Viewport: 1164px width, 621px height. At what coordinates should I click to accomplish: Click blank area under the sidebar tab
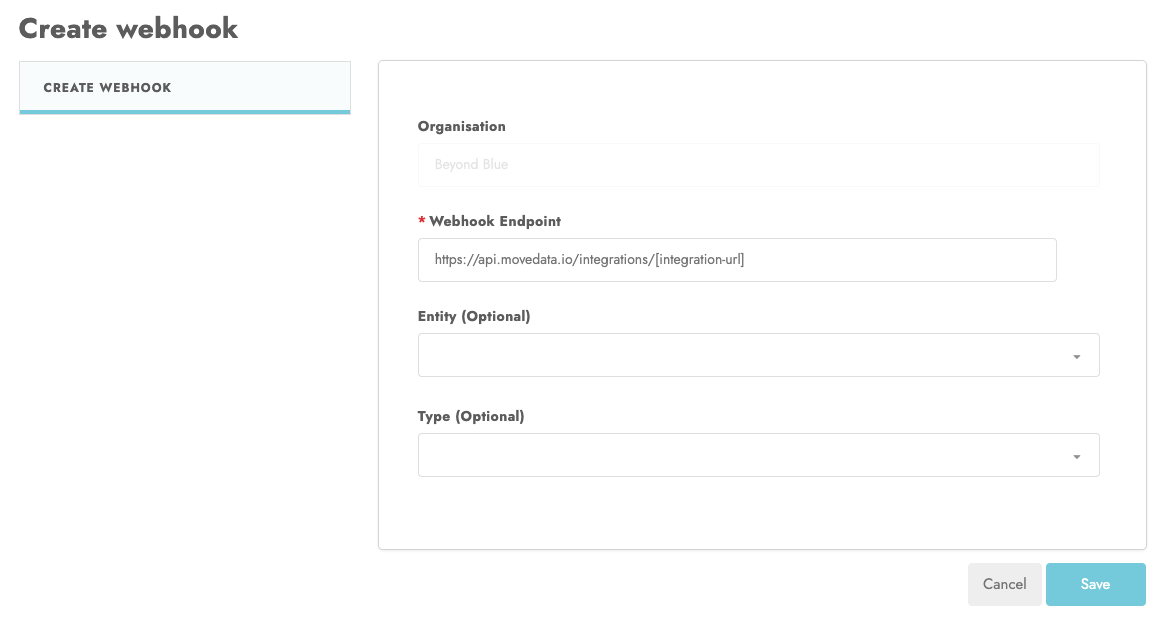(x=184, y=300)
